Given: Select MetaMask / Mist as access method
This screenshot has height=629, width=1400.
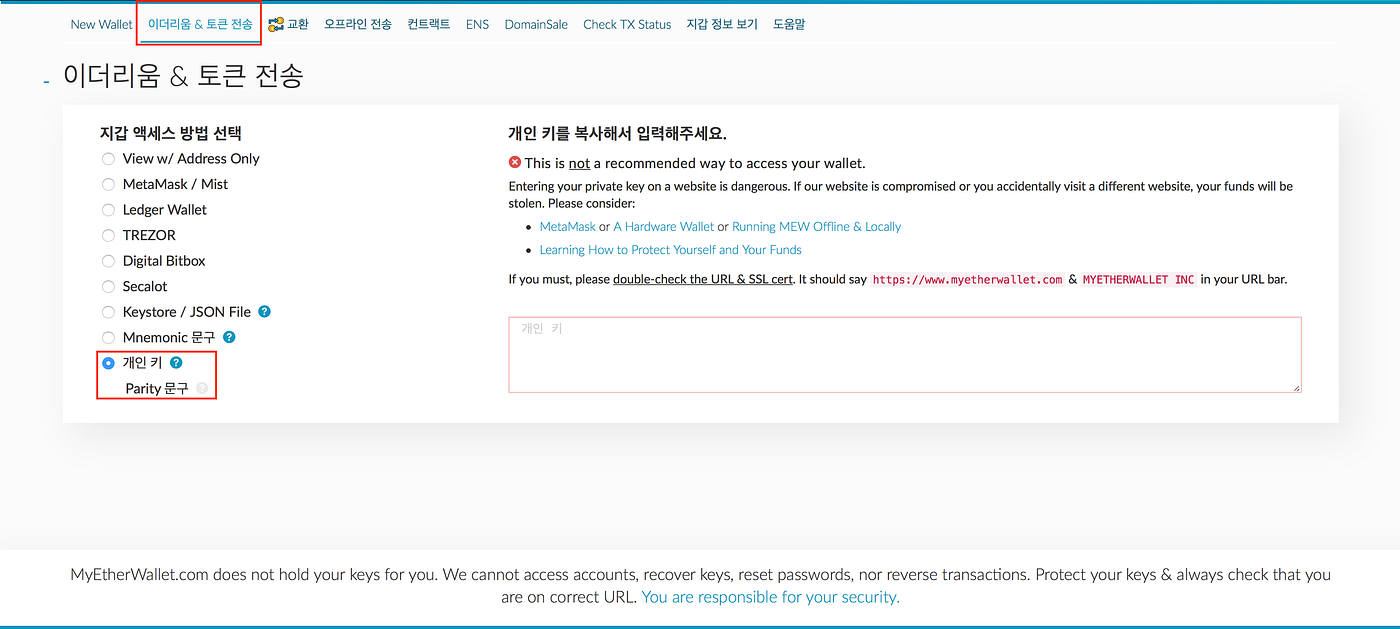Looking at the screenshot, I should pyautogui.click(x=108, y=184).
